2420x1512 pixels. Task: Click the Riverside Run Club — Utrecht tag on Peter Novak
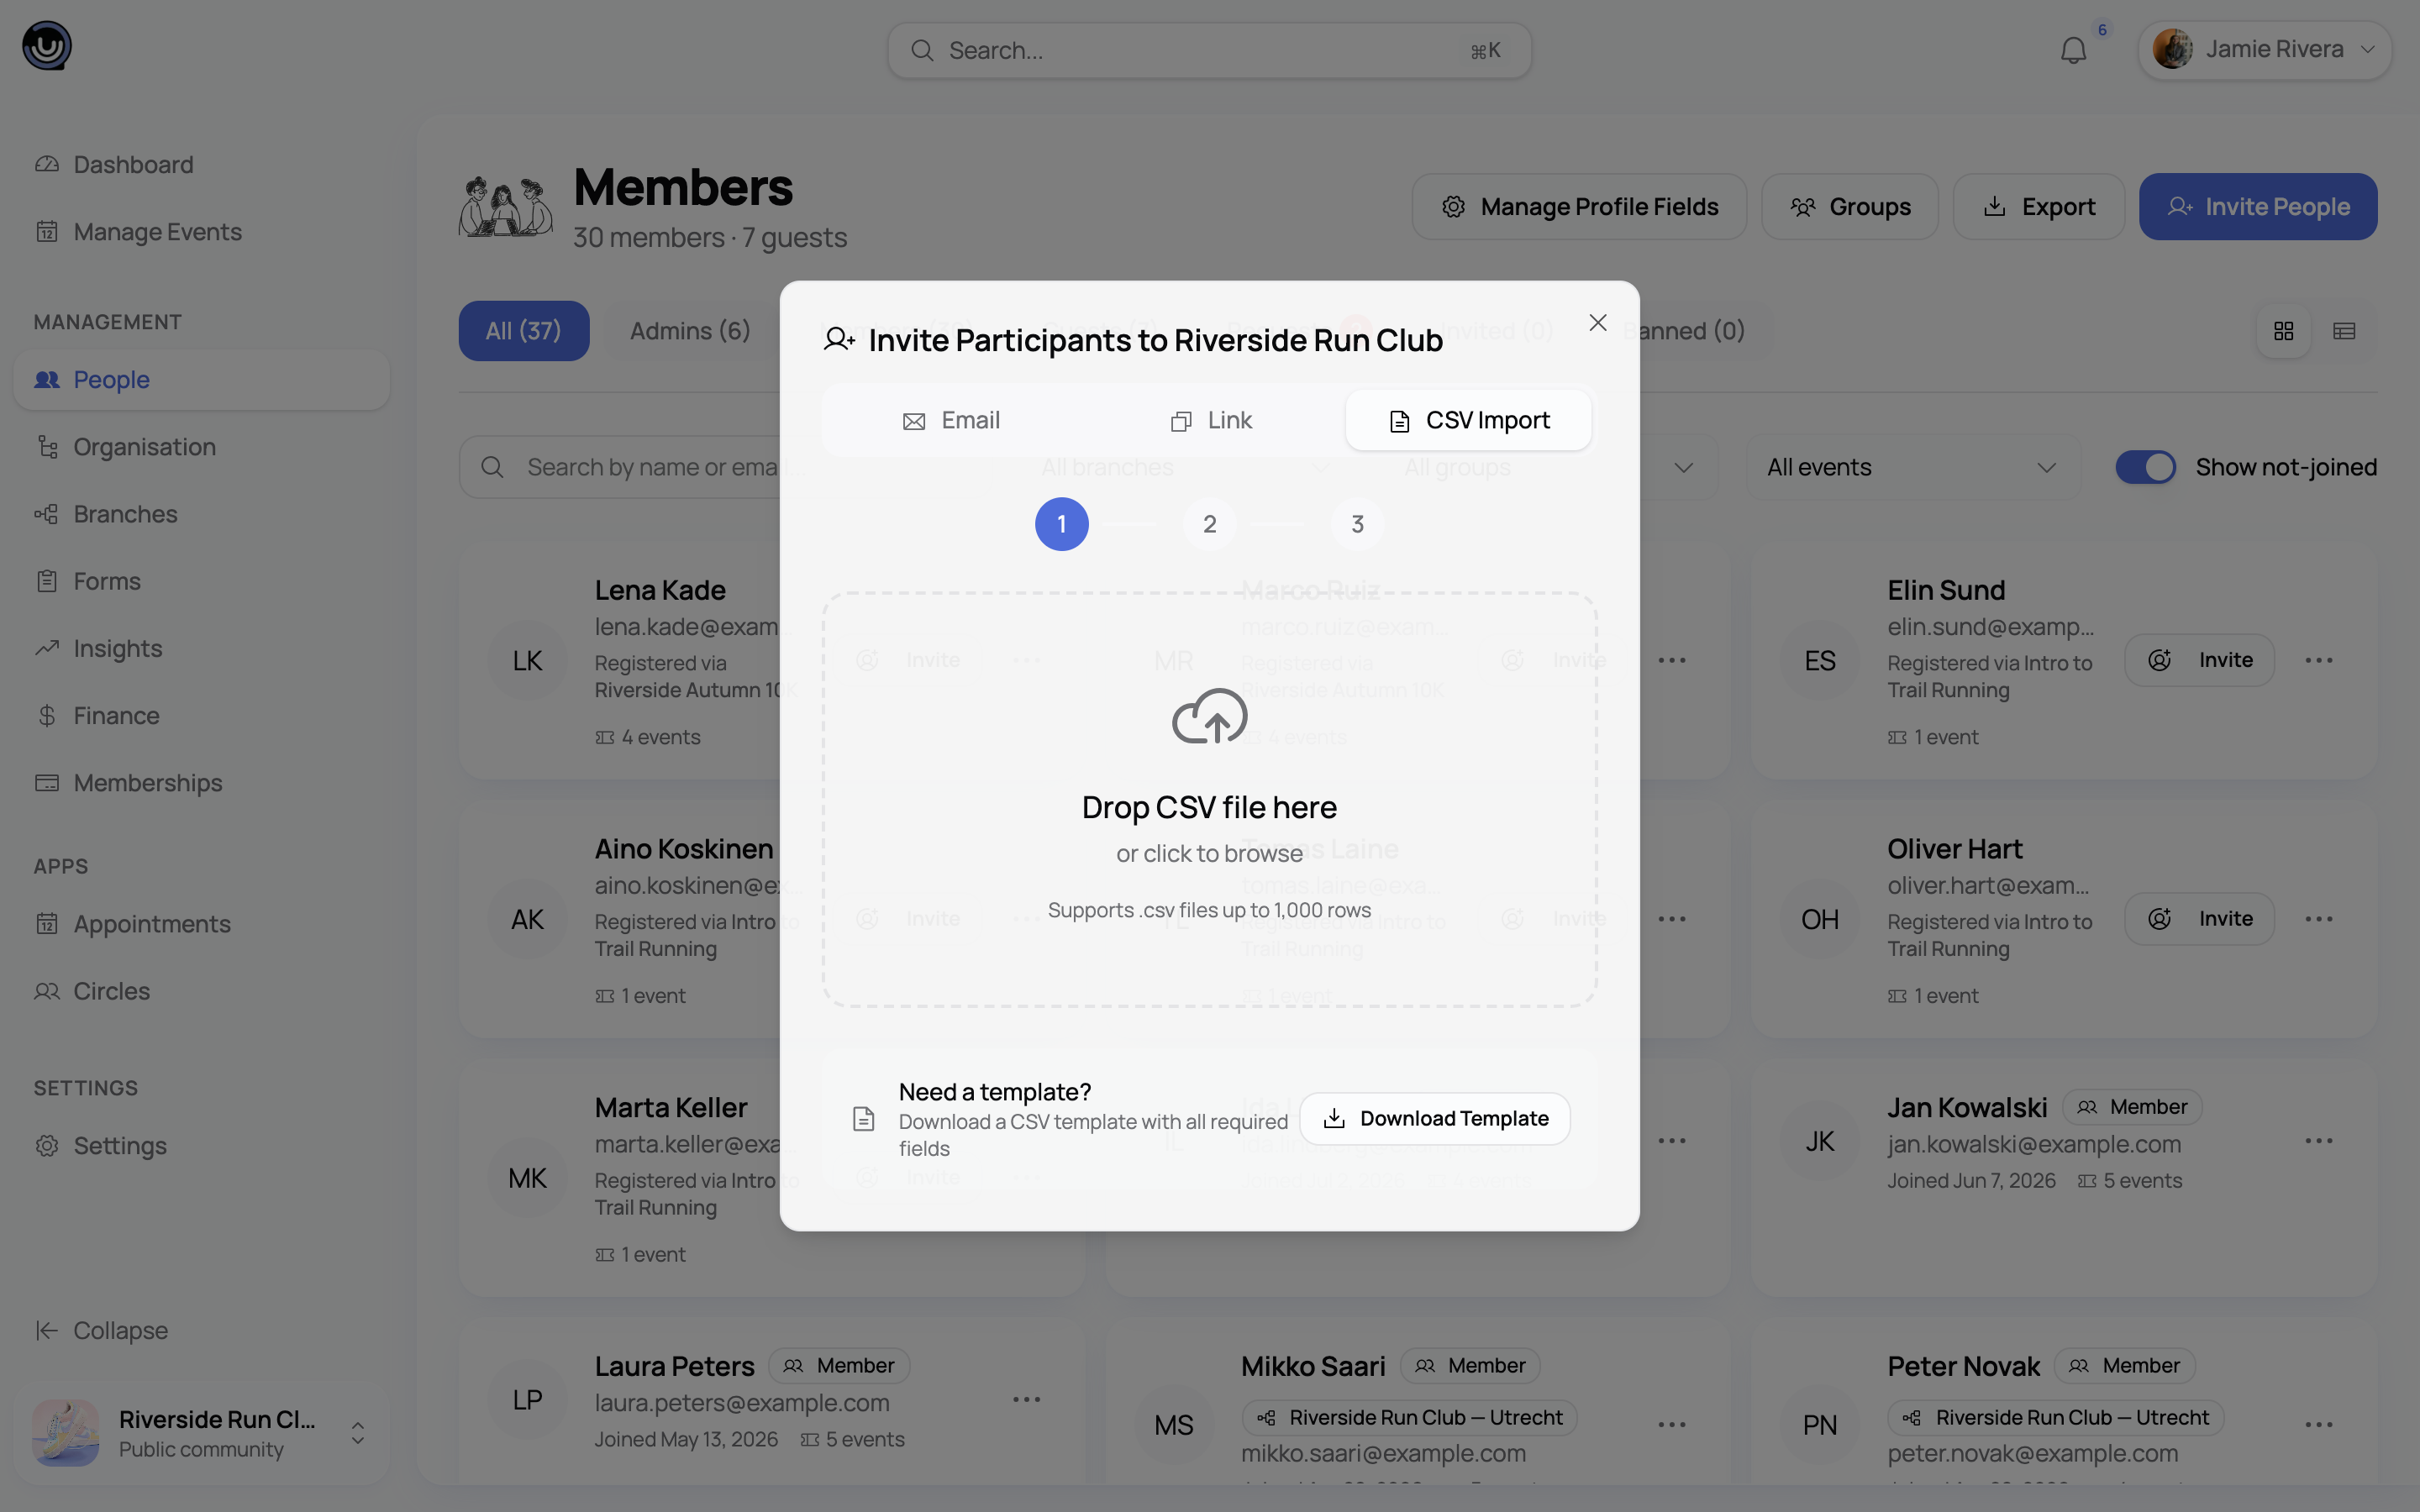point(2055,1418)
